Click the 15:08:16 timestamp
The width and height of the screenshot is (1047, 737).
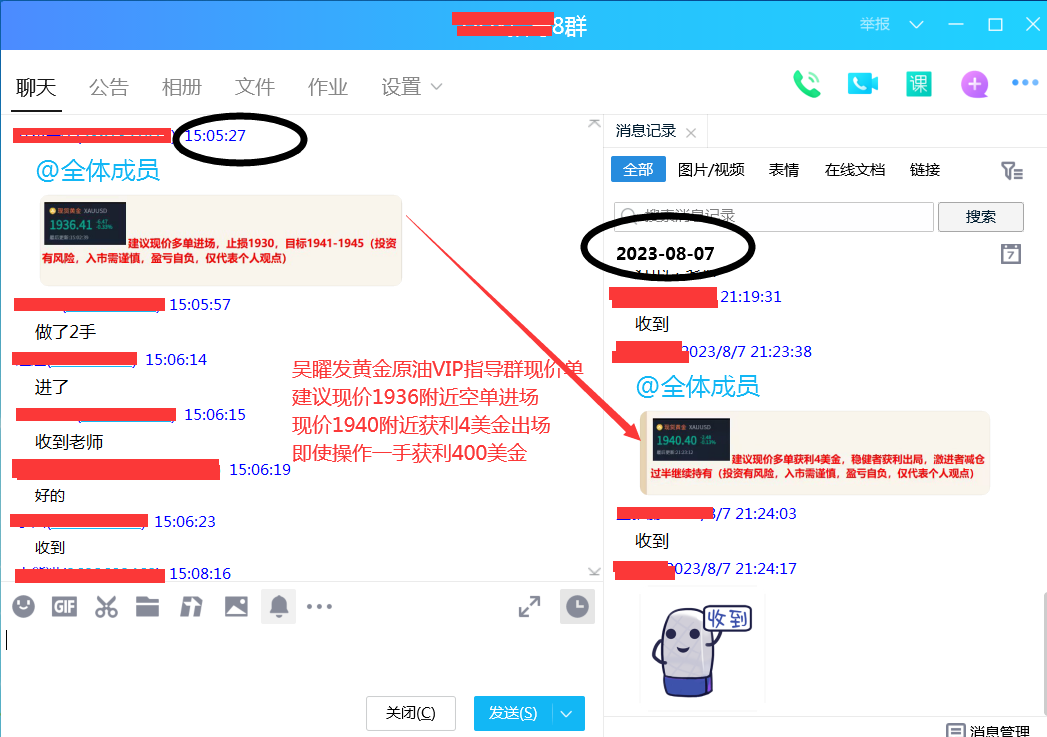pos(200,573)
